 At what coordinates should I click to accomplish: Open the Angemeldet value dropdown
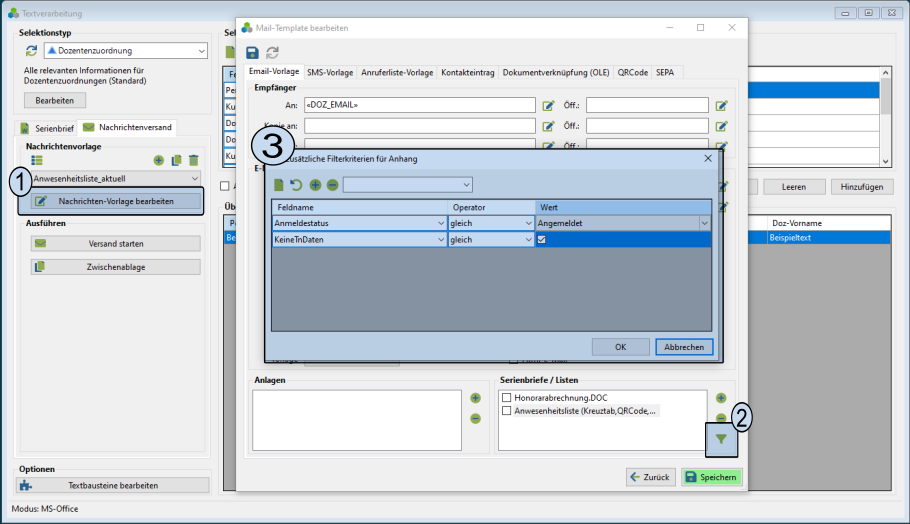coord(705,223)
